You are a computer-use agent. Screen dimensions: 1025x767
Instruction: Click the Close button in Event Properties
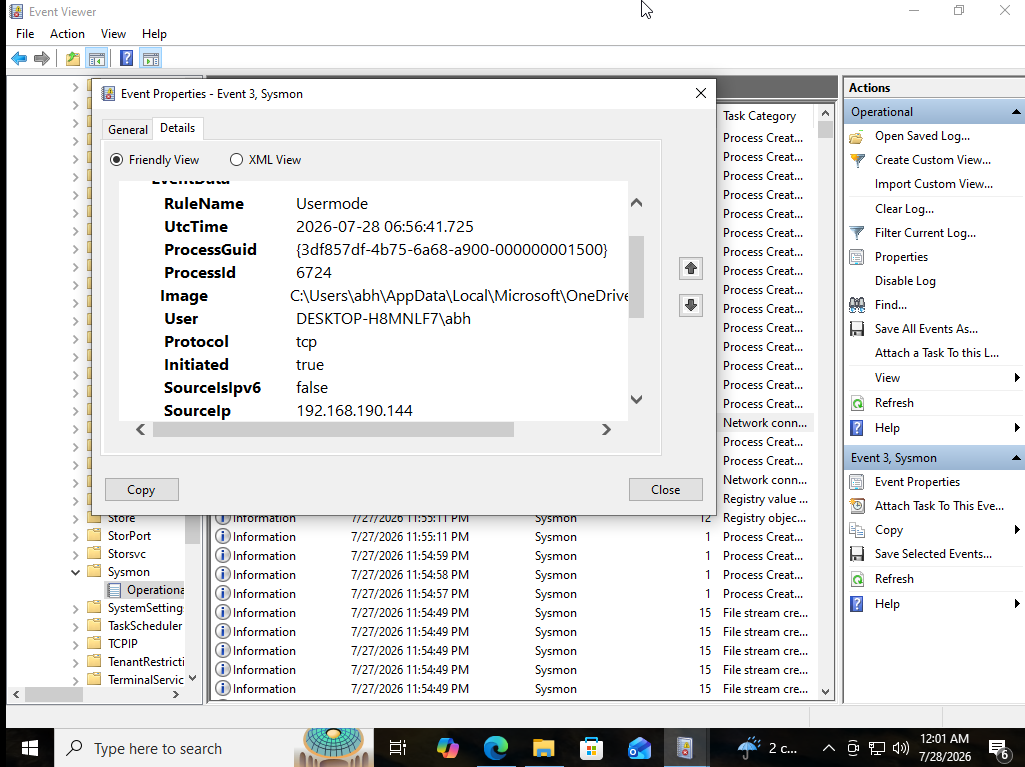click(x=665, y=490)
